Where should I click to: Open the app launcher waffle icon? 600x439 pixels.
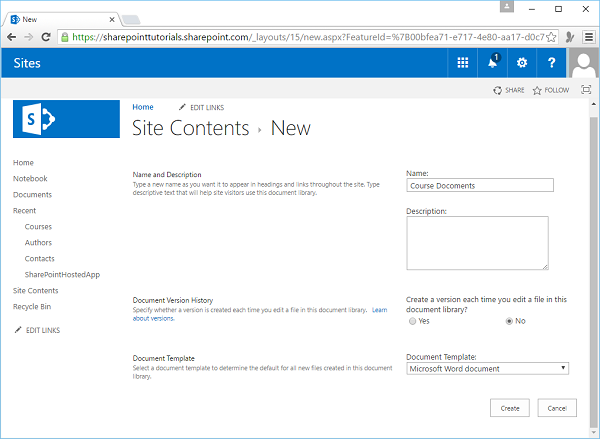click(x=462, y=62)
